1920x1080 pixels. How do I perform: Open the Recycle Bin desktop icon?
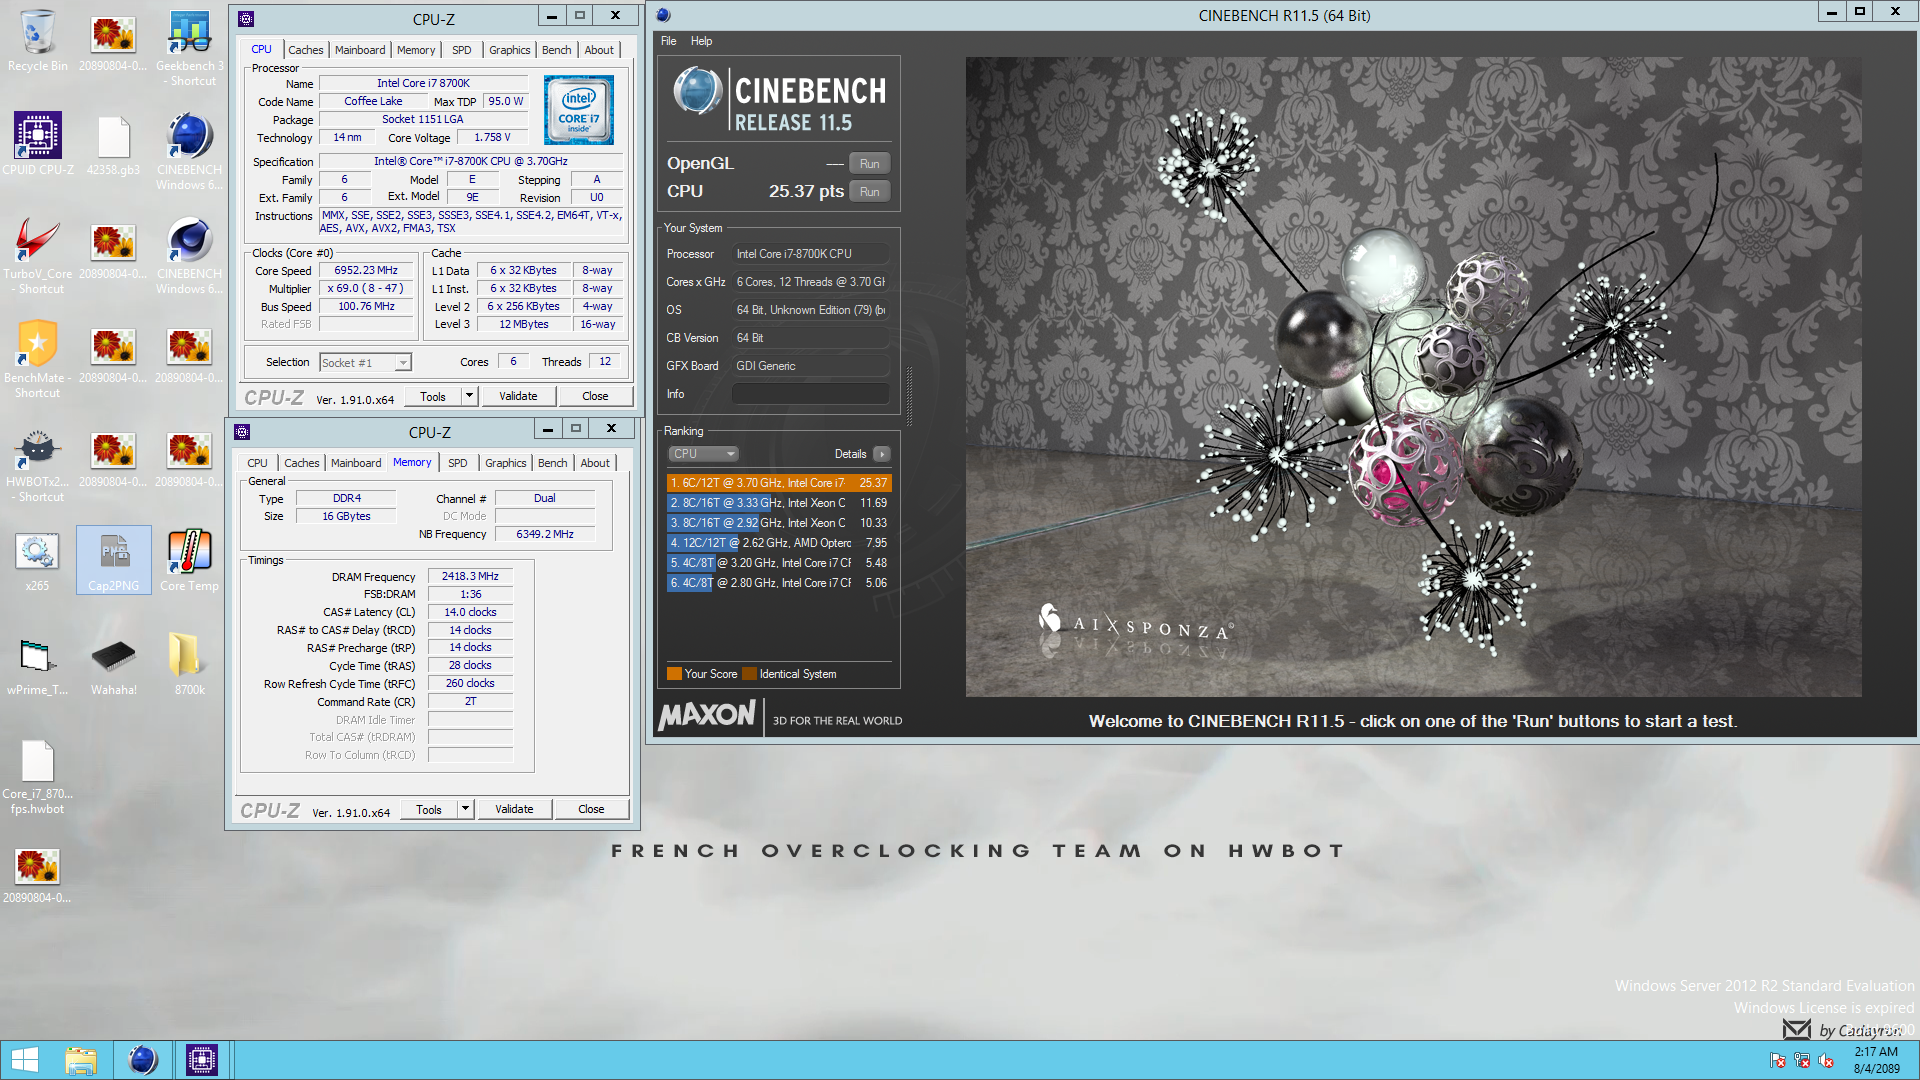pyautogui.click(x=37, y=42)
